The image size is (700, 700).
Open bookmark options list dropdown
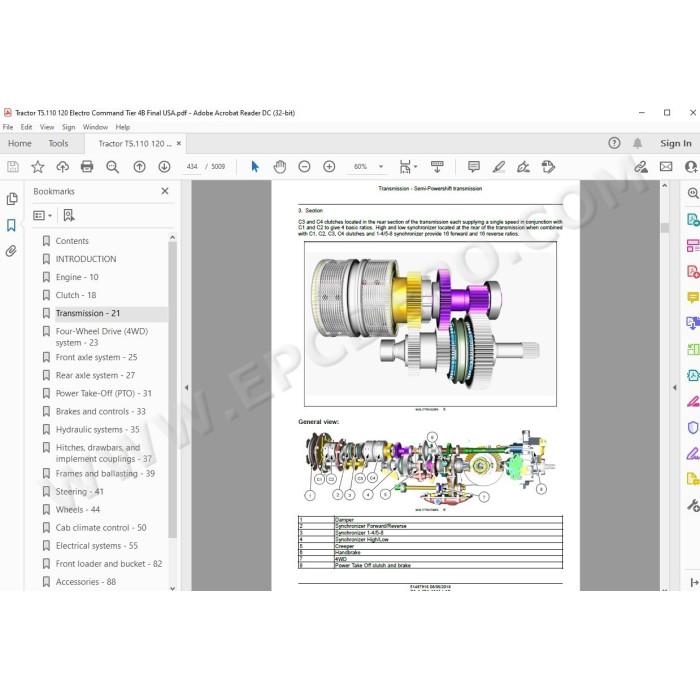[42, 216]
